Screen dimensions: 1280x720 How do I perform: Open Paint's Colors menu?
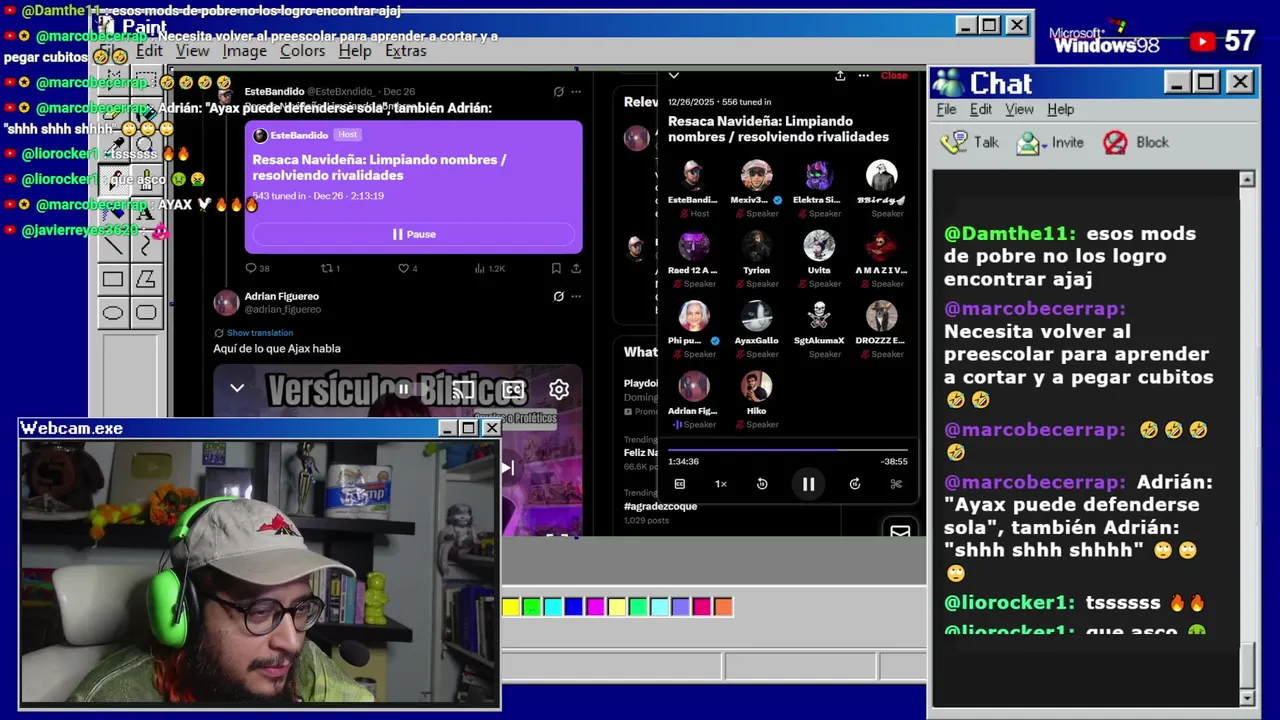[x=302, y=51]
